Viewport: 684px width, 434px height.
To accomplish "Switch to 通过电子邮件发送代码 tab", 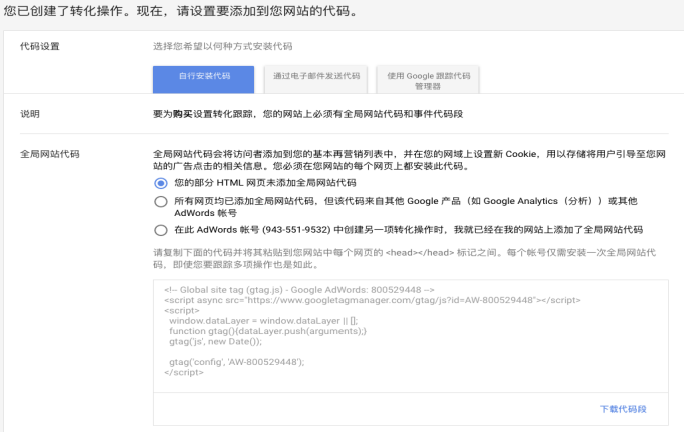I will [316, 79].
